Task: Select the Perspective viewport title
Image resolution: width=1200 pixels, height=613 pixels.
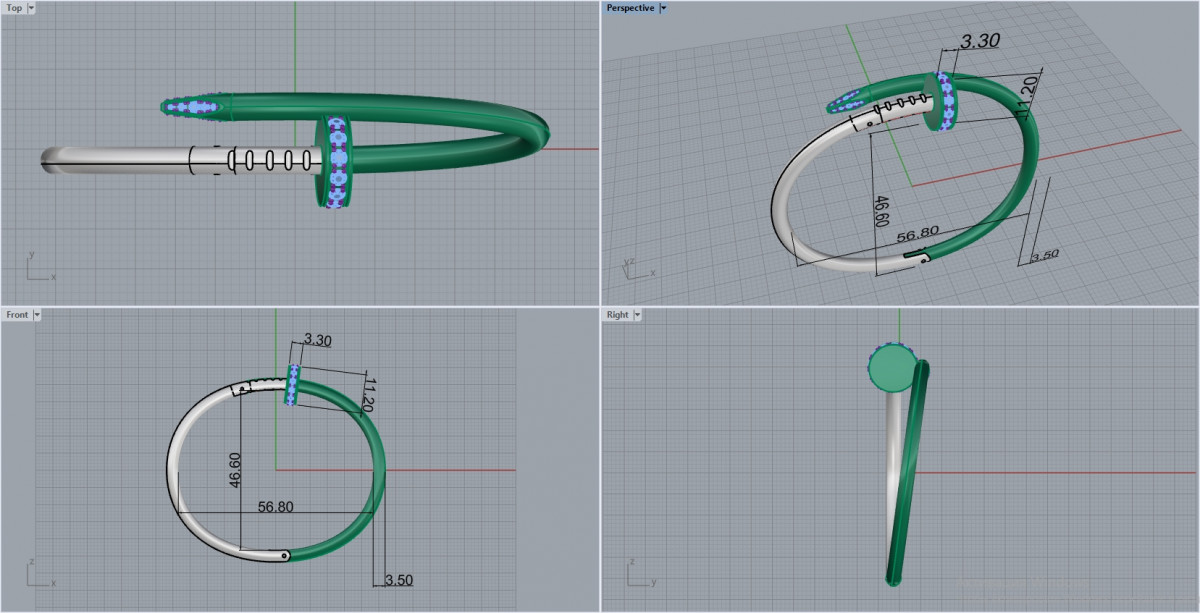Action: (x=630, y=8)
